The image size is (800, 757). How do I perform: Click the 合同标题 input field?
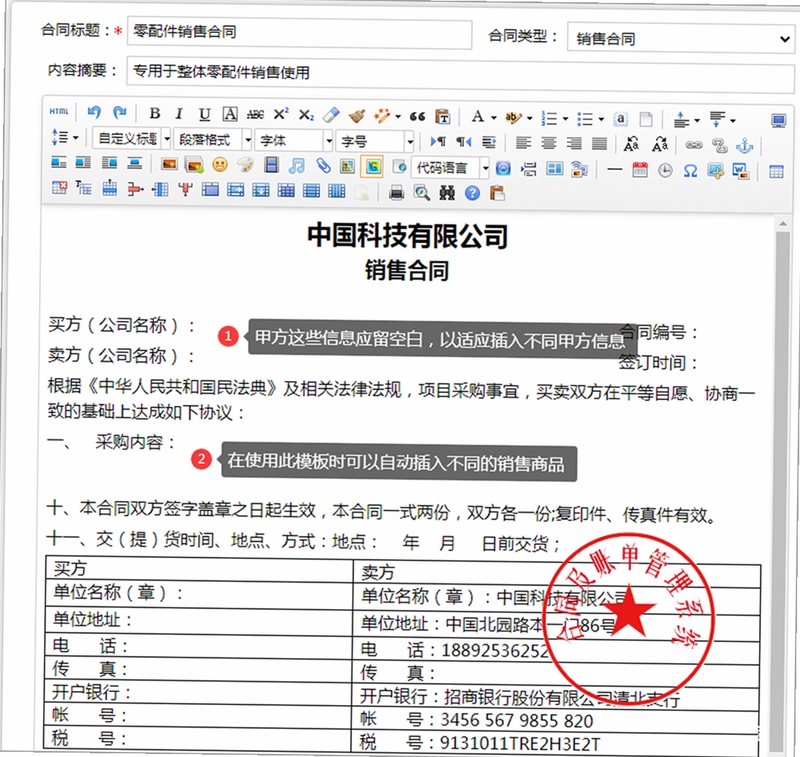(x=299, y=33)
